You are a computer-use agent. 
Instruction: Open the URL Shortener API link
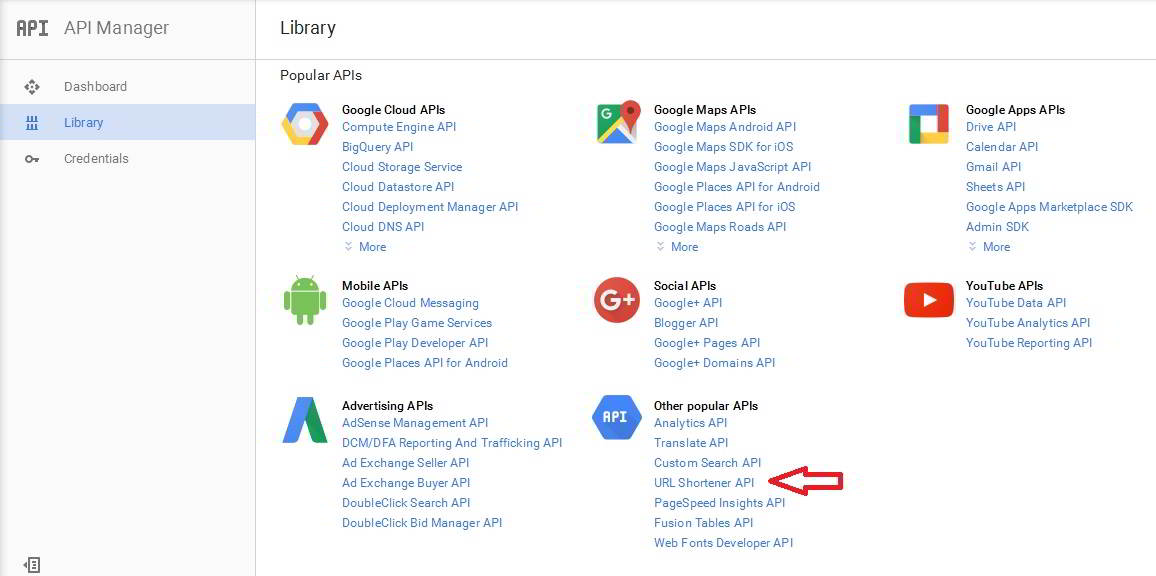click(x=704, y=483)
